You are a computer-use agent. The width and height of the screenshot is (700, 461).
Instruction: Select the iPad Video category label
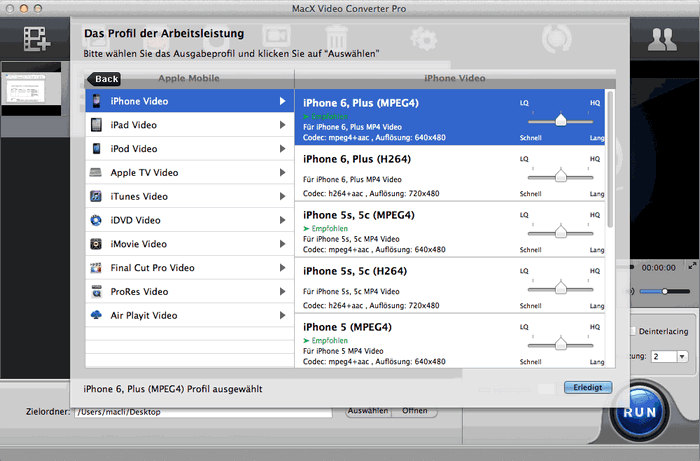coord(133,125)
